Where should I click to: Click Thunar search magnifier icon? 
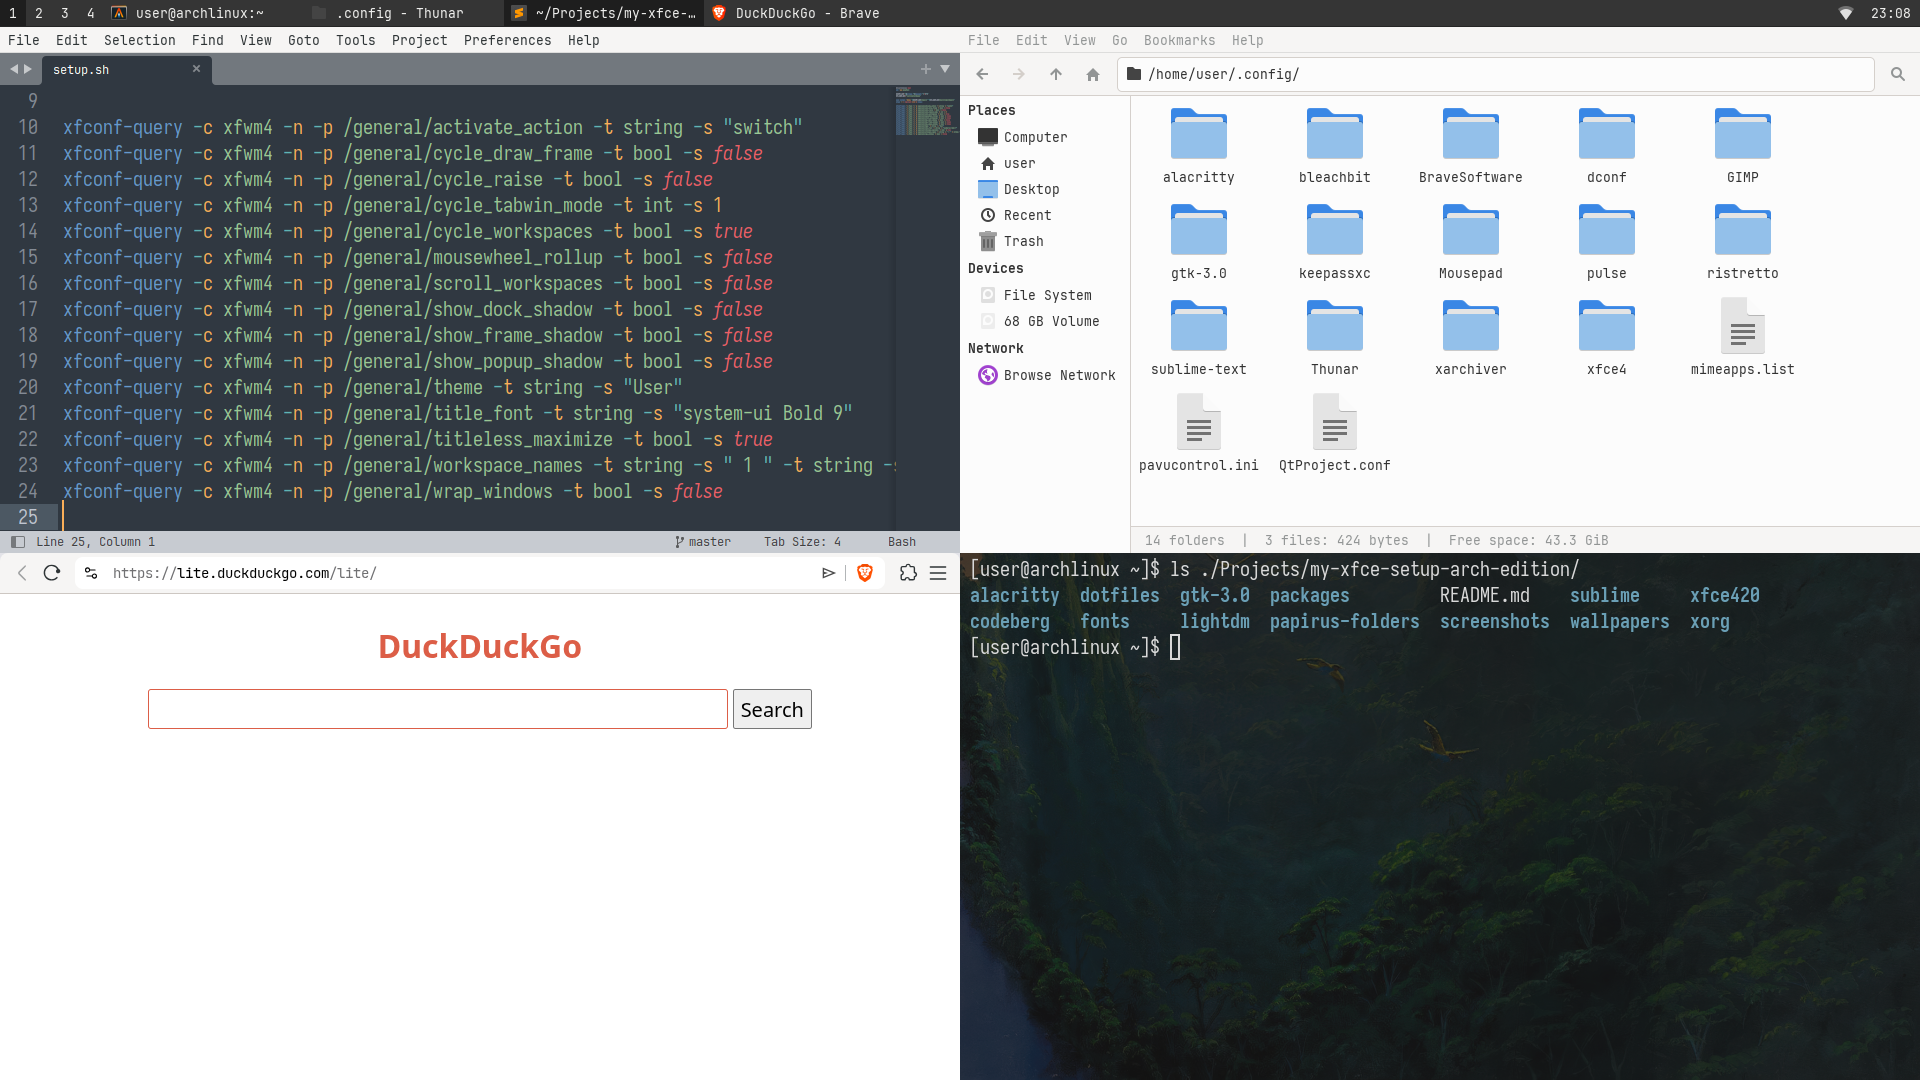[1897, 74]
